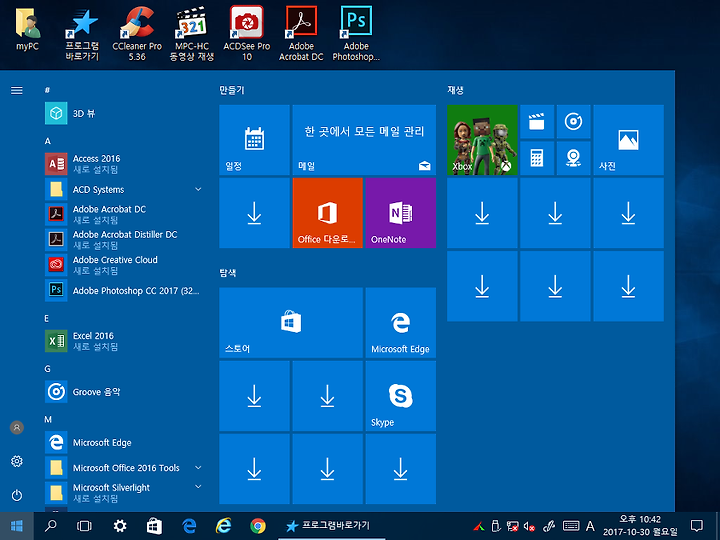Expand Microsoft Office 2016 Tools folder chevron
720x540 pixels.
point(198,467)
